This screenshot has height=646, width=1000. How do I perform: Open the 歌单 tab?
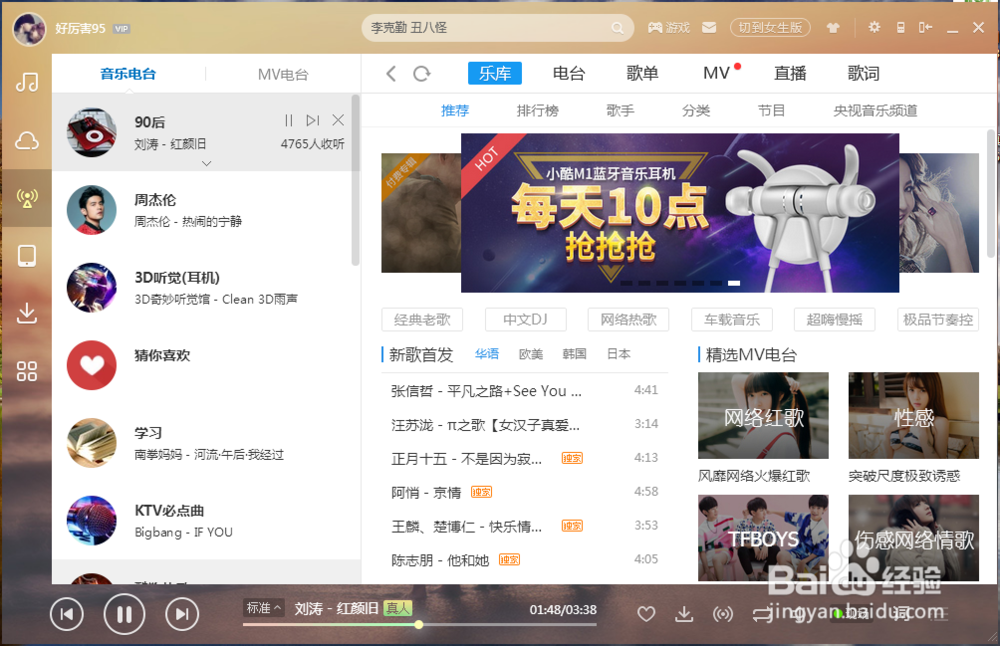click(642, 73)
